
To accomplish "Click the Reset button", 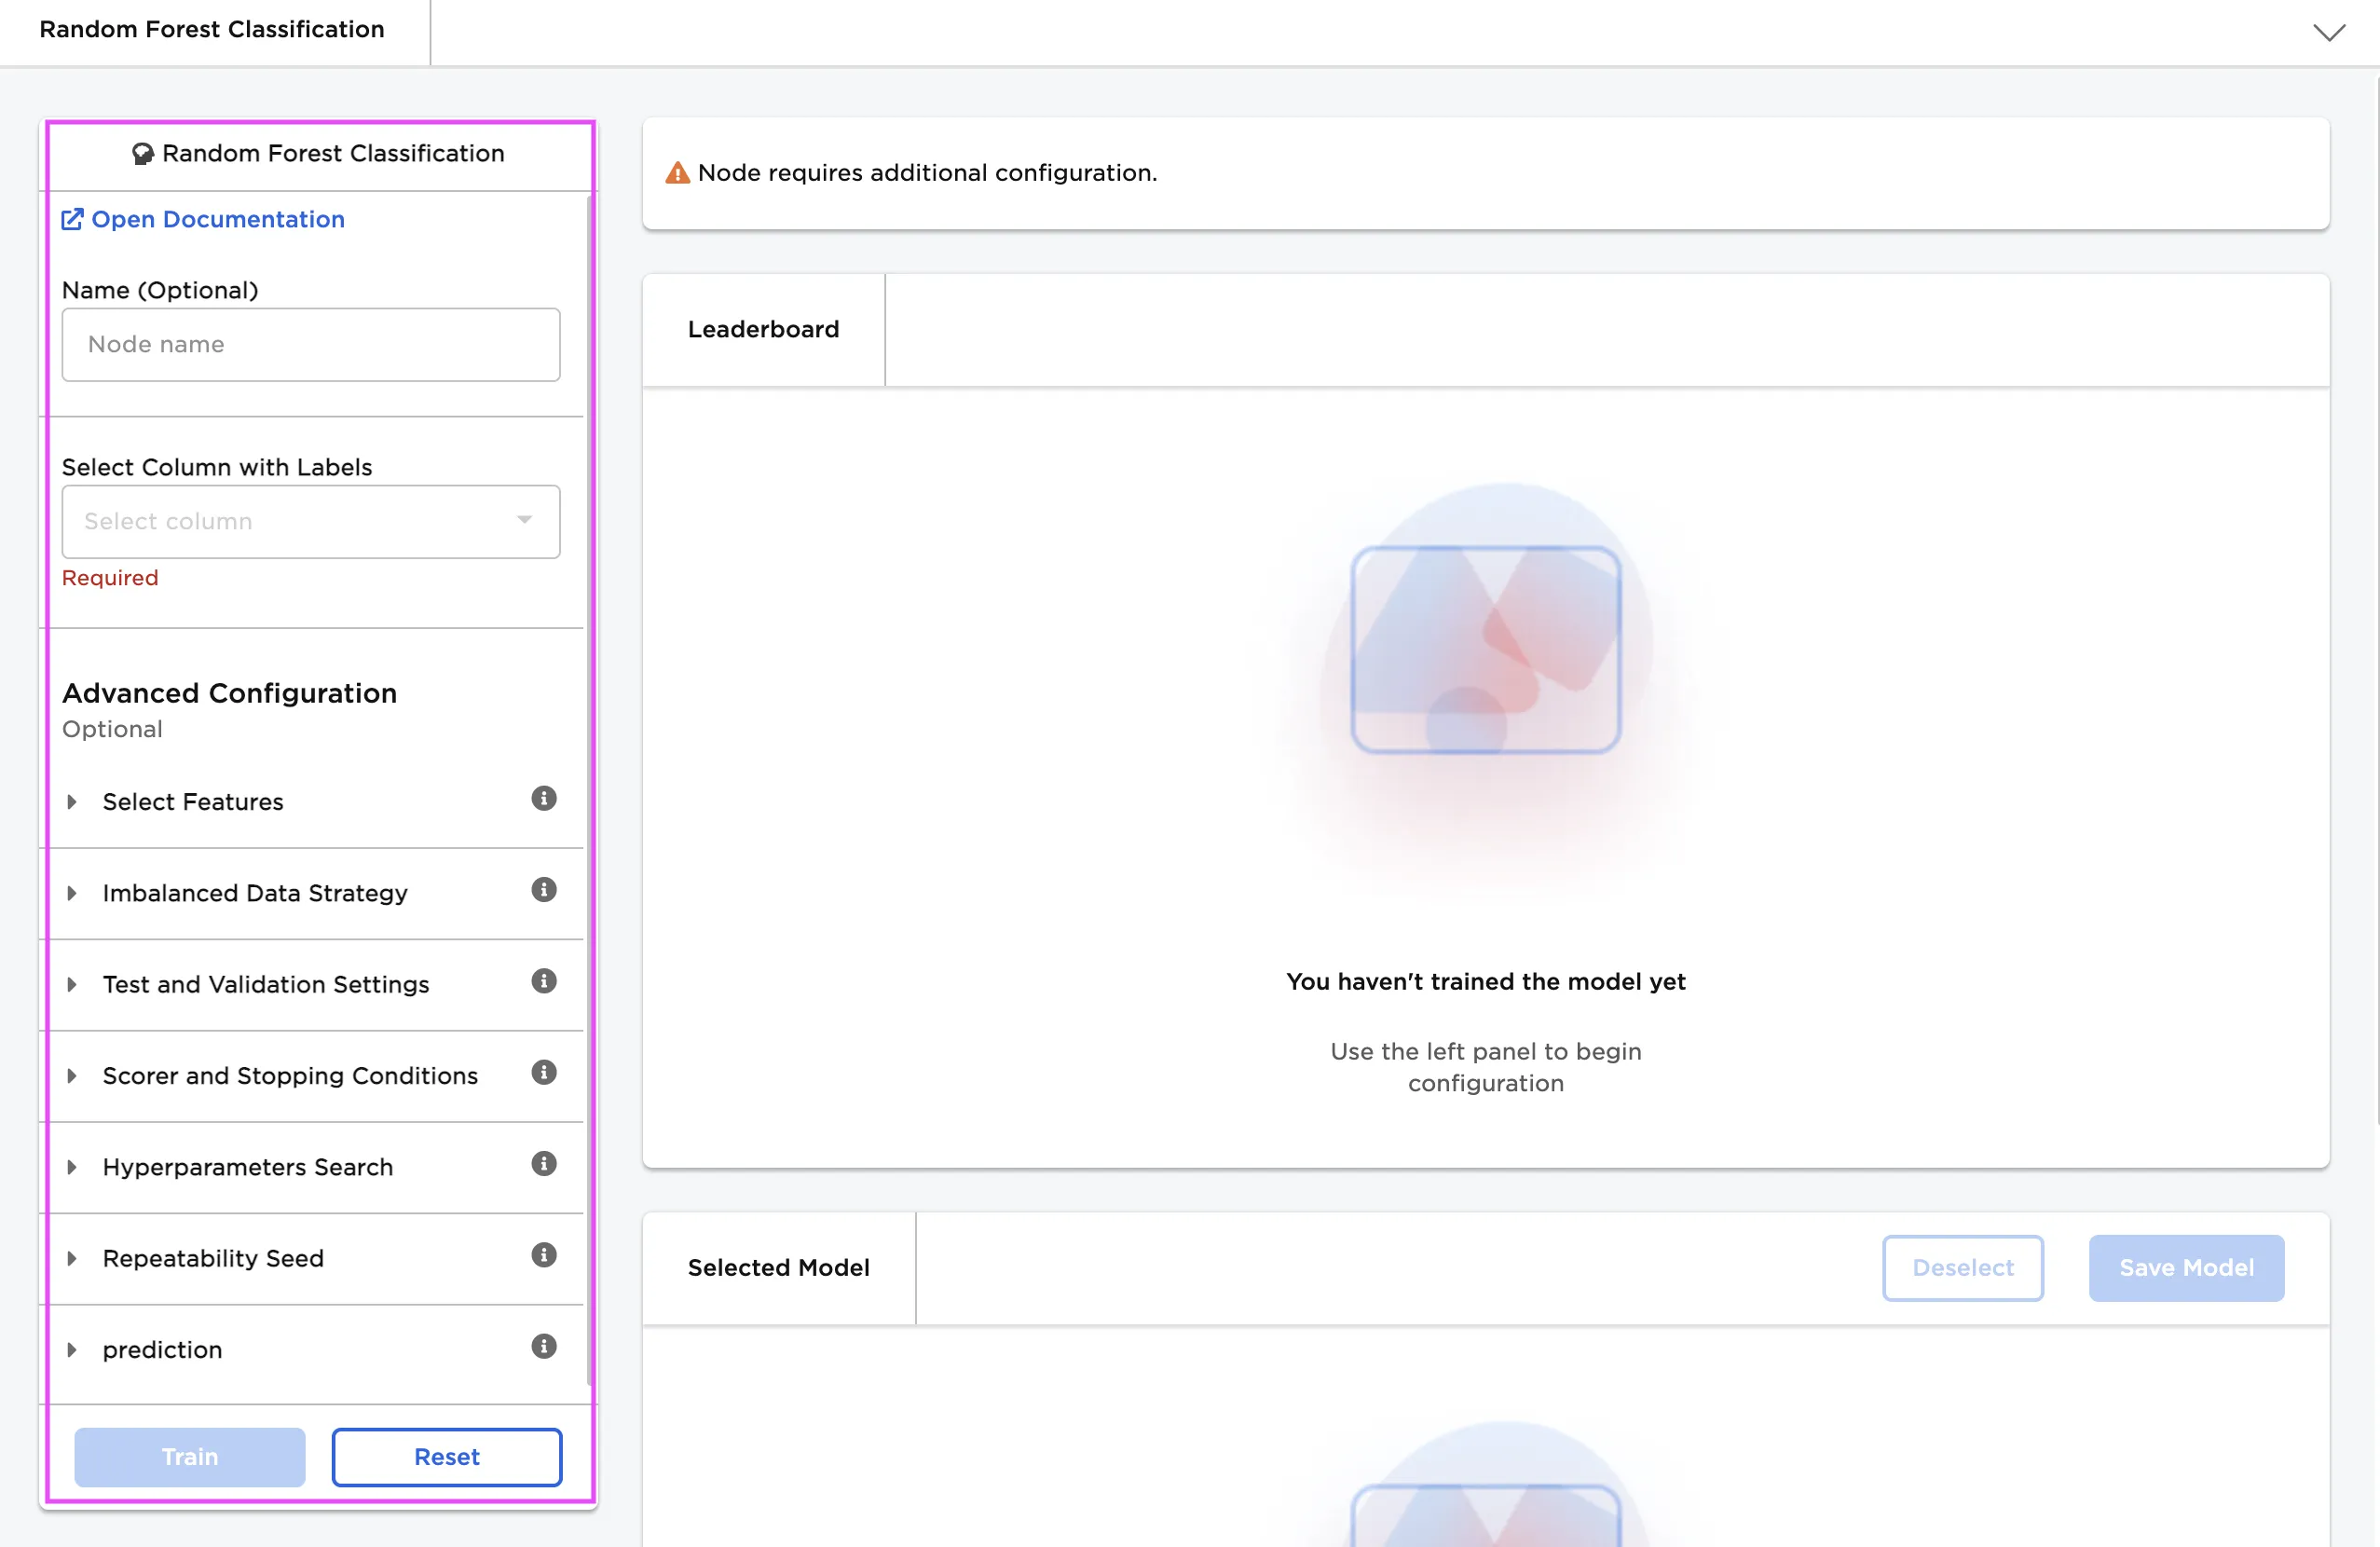I will [446, 1457].
